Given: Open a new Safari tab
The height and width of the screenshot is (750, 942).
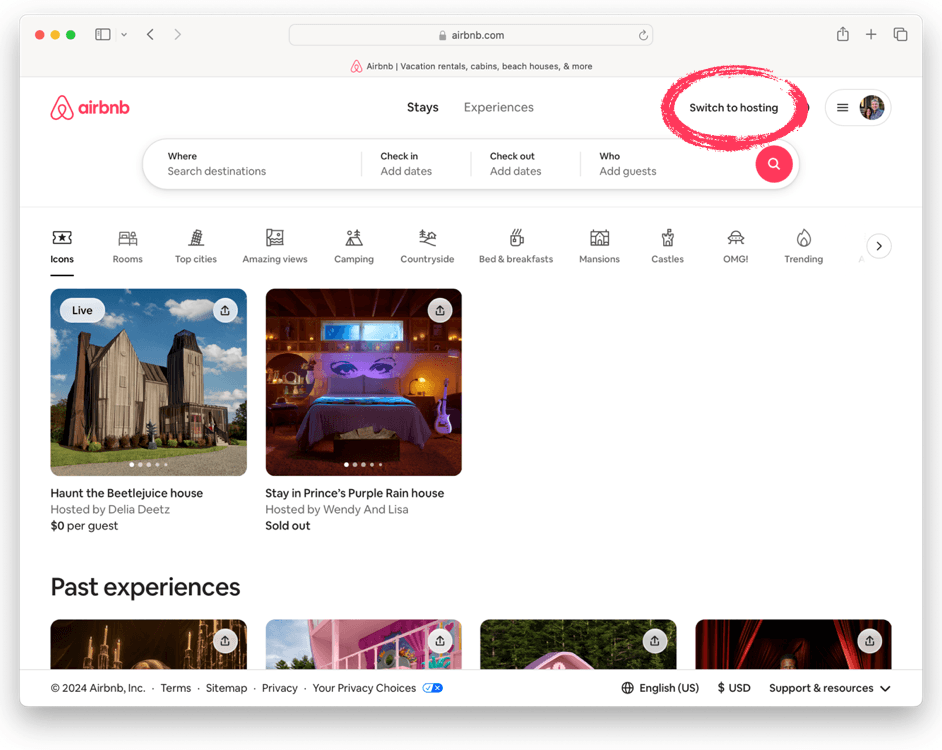Looking at the screenshot, I should click(x=871, y=34).
